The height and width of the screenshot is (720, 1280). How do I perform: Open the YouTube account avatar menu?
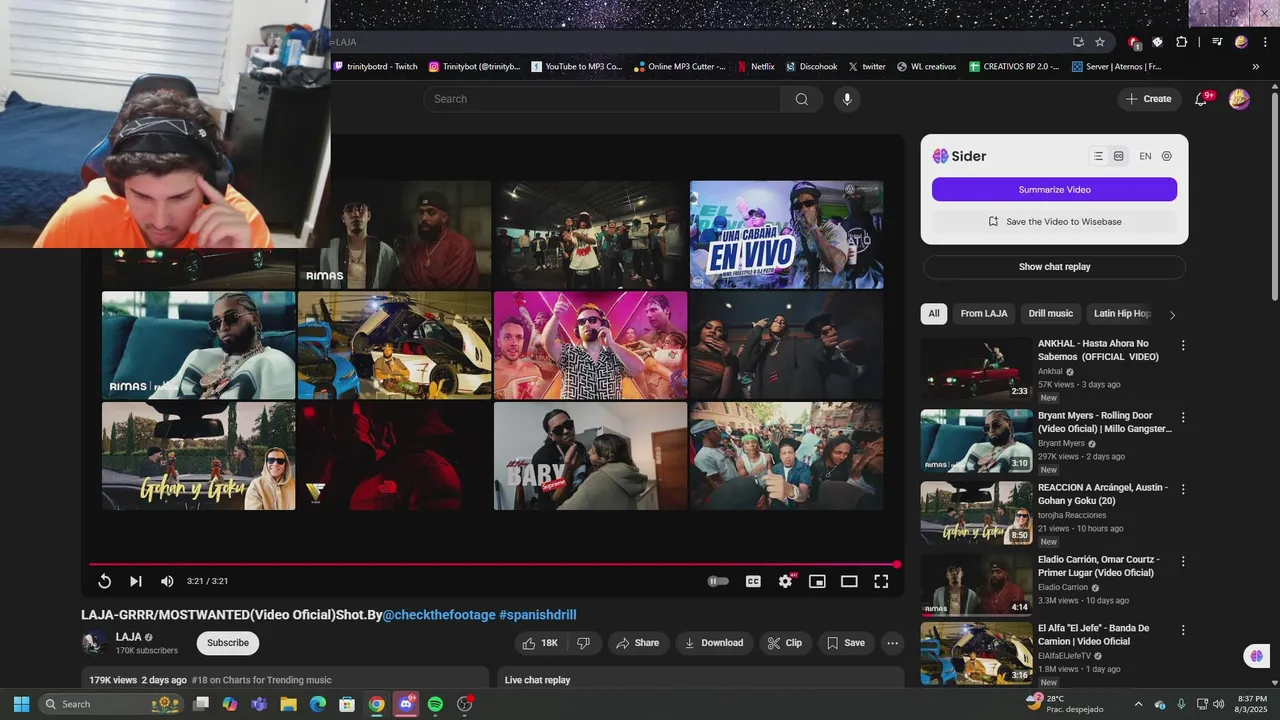coord(1239,99)
